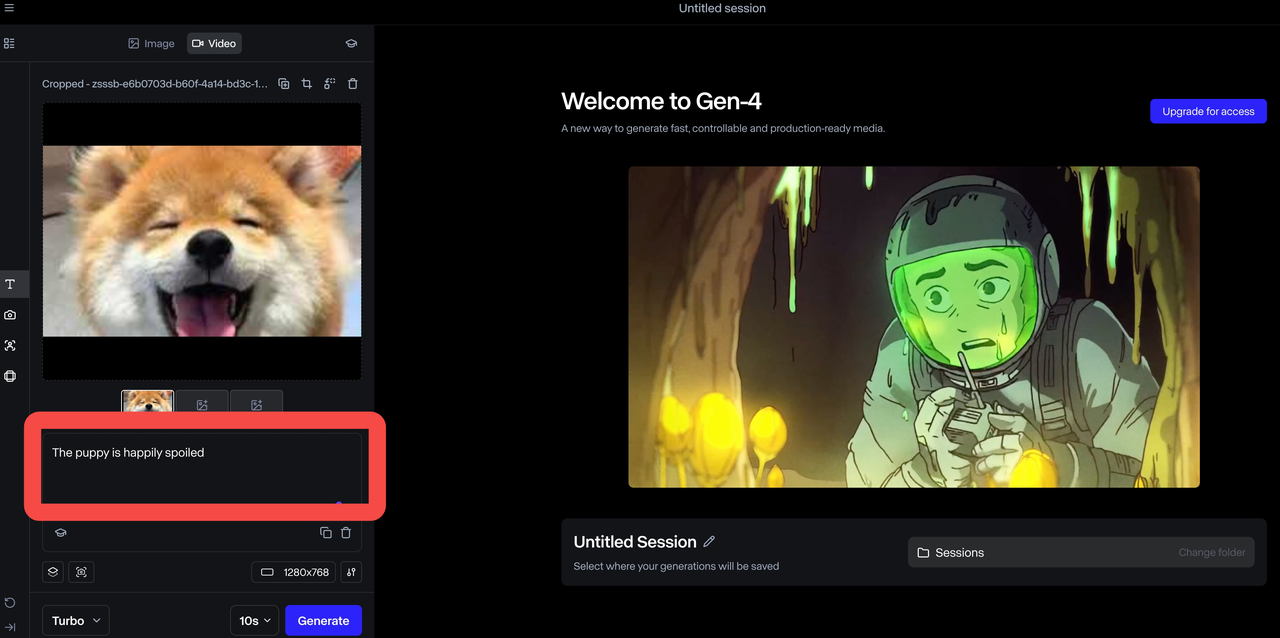The height and width of the screenshot is (638, 1280).
Task: Switch to the Image tab
Action: pos(151,43)
